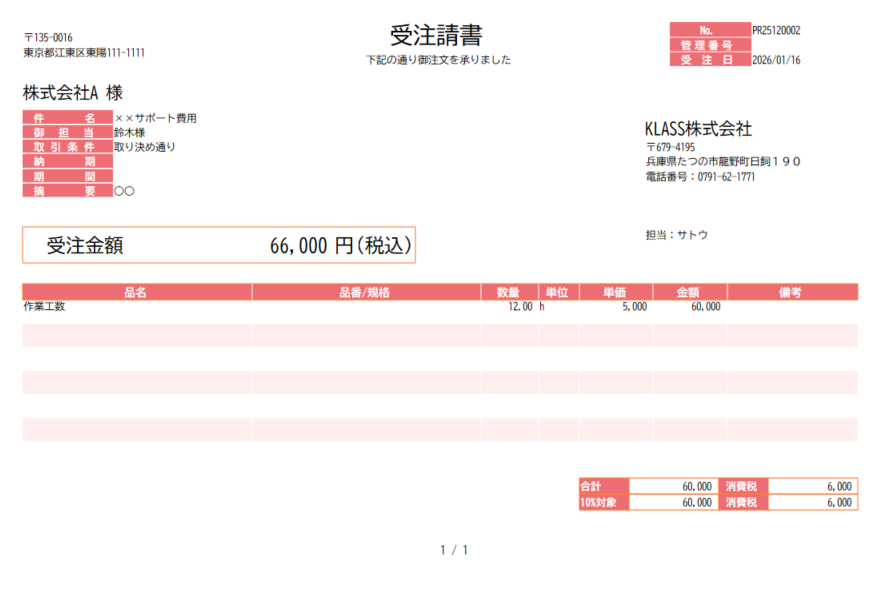
Task: Click the customer name 株式会社A 様
Action: 72,93
